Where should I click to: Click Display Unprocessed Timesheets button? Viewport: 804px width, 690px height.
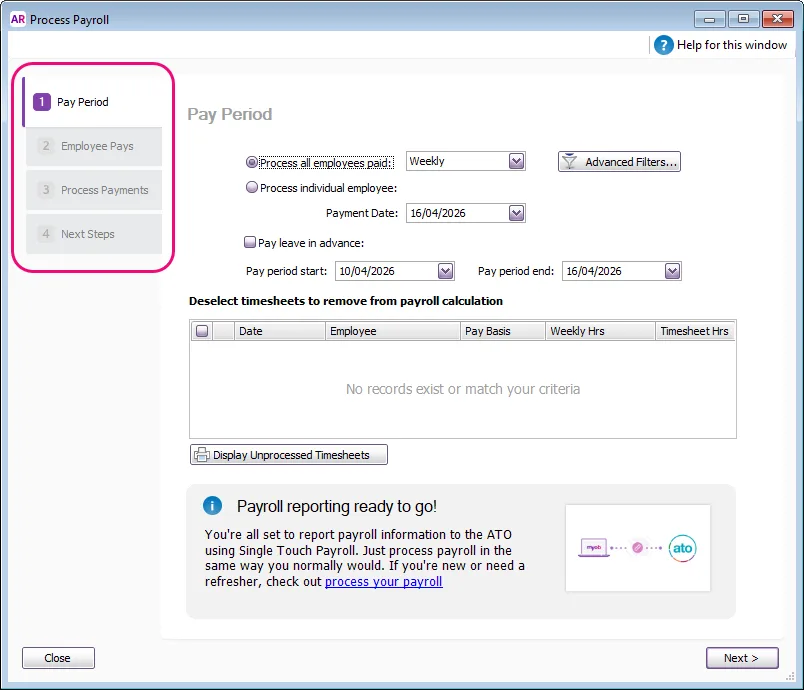[x=289, y=455]
